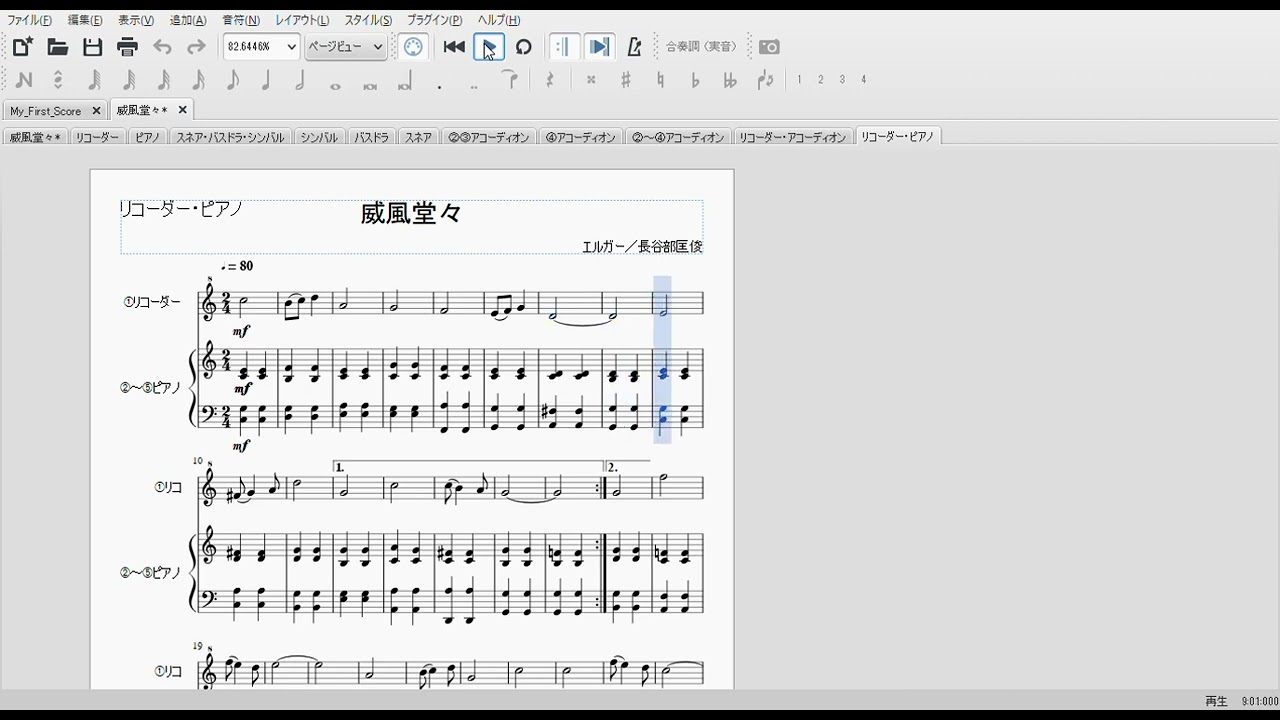This screenshot has height=720, width=1280.
Task: Save the current score
Action: [93, 47]
